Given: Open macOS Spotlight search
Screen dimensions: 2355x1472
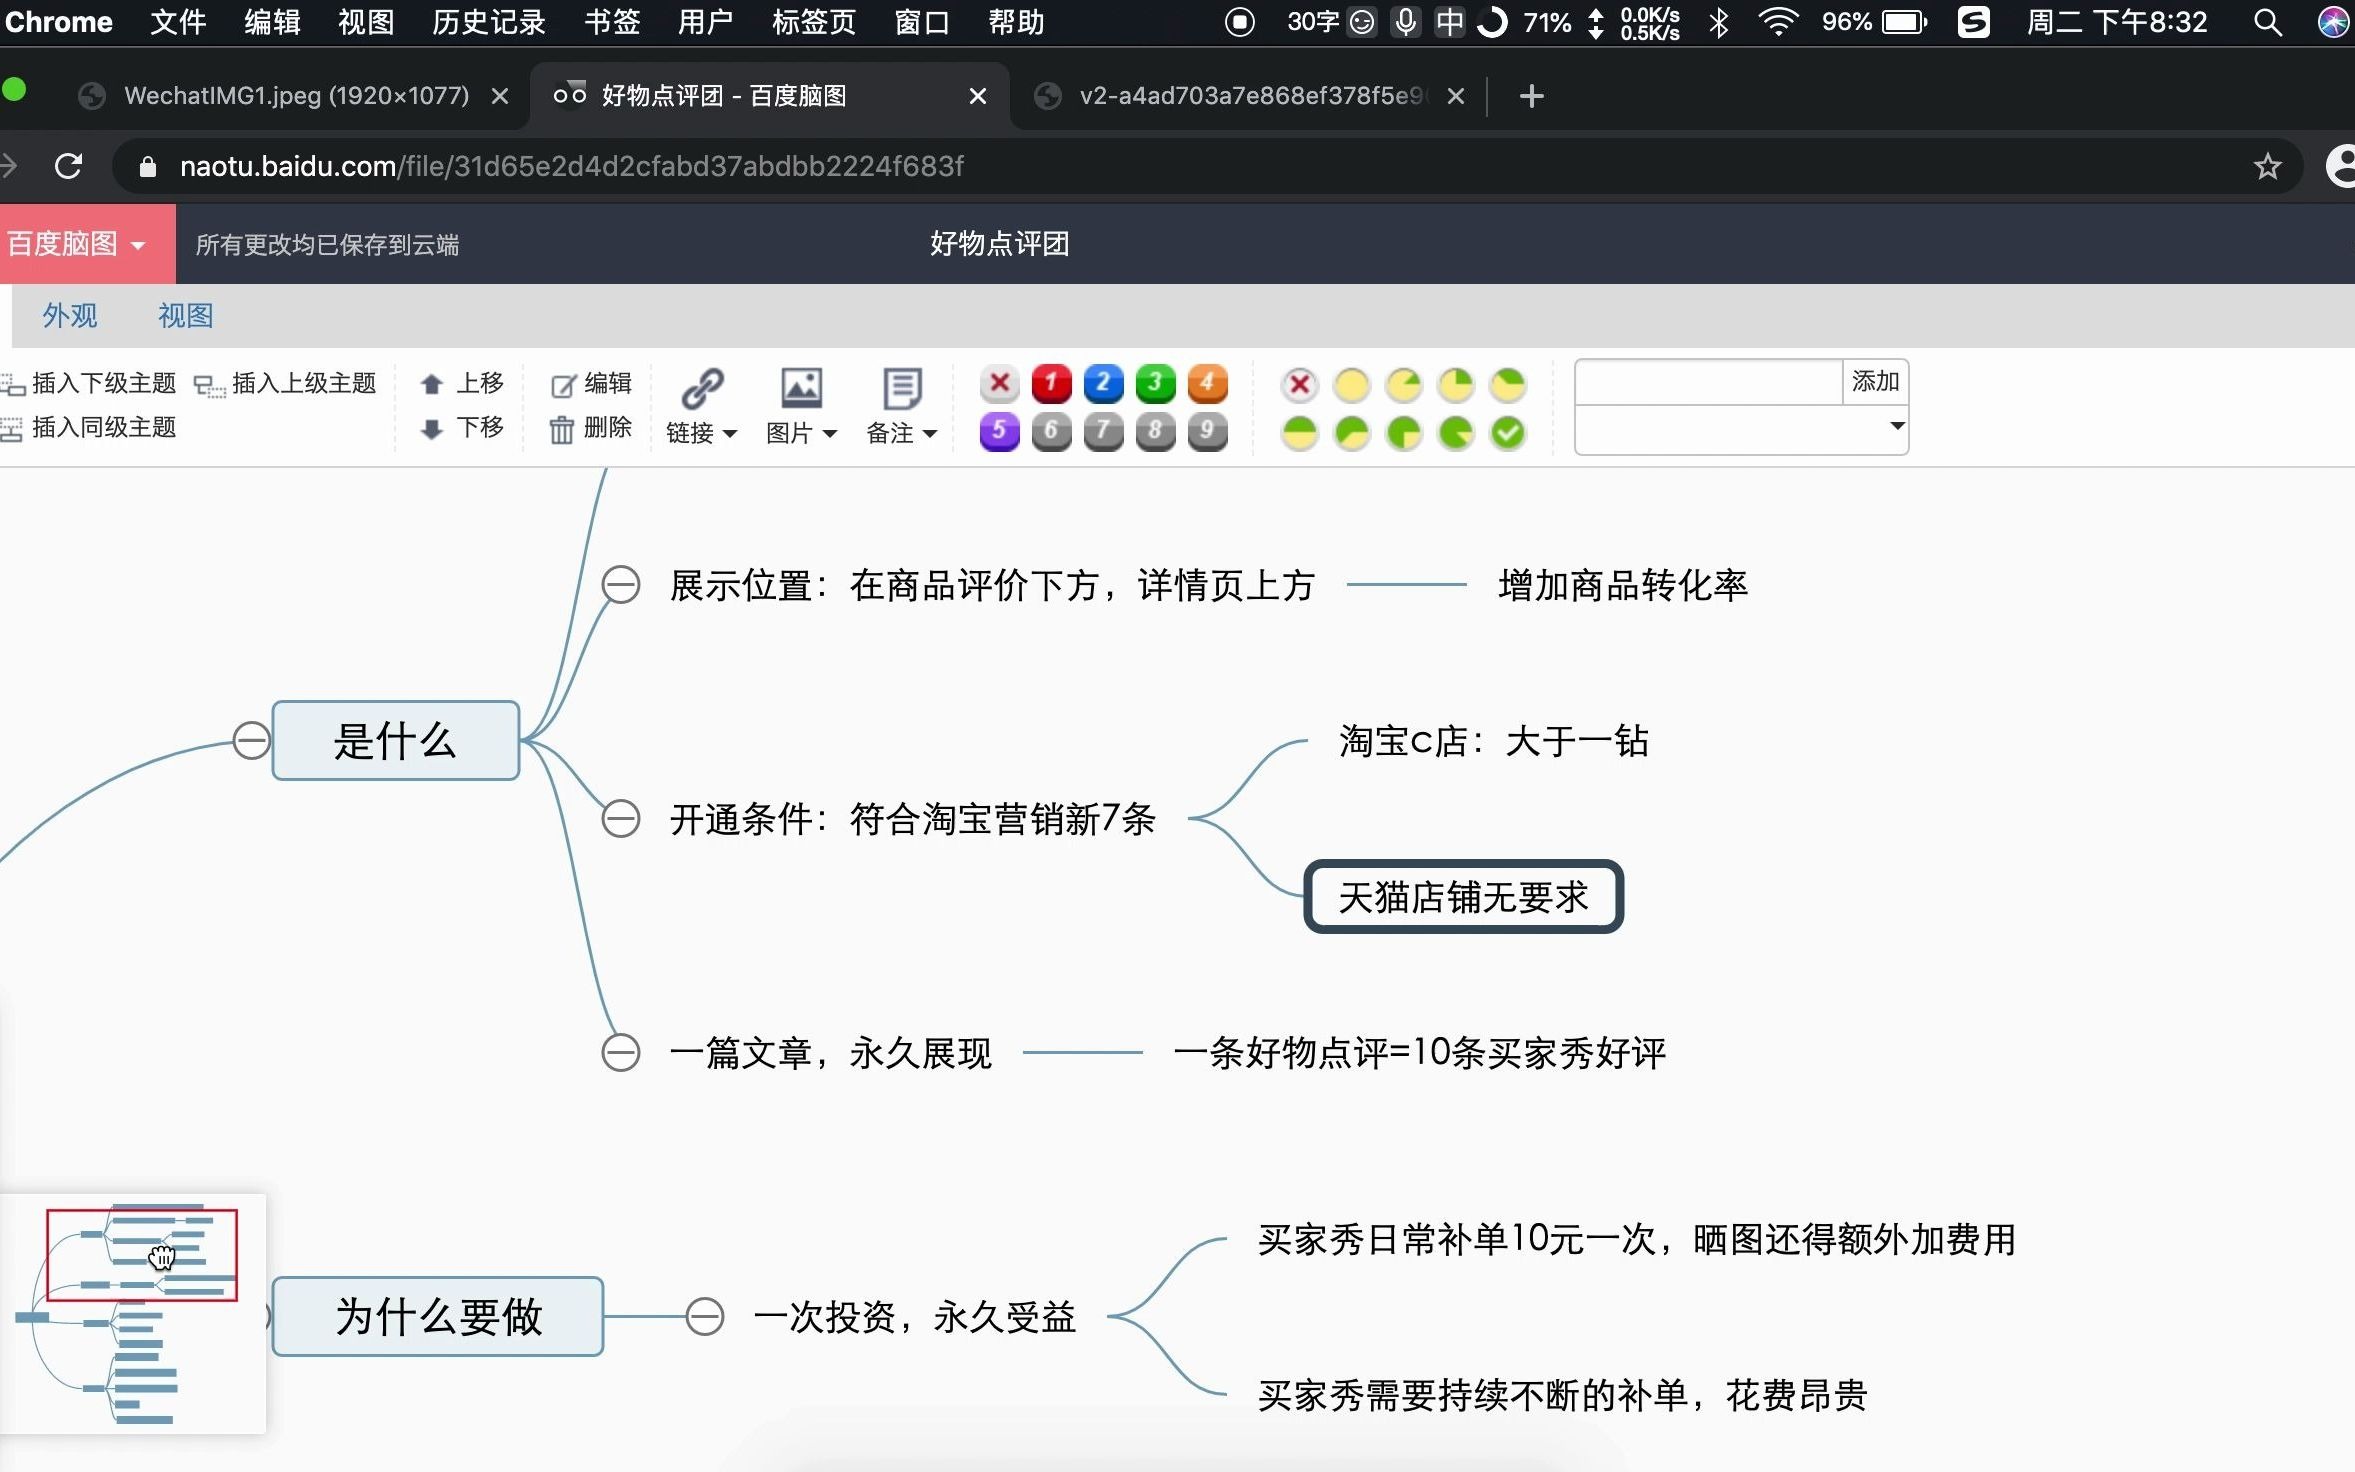Looking at the screenshot, I should (2267, 22).
